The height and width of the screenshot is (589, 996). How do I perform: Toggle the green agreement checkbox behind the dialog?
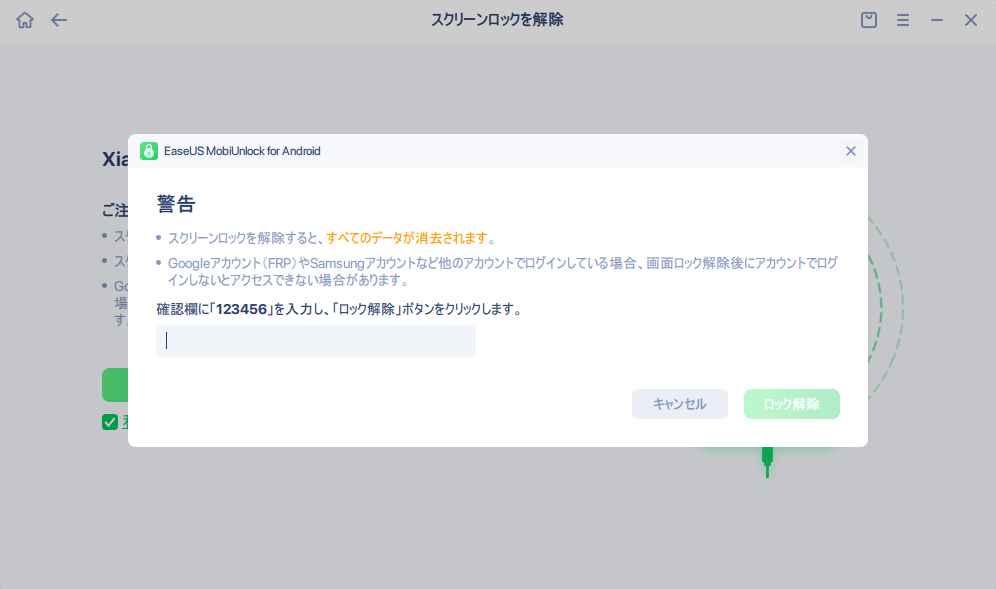coord(110,422)
